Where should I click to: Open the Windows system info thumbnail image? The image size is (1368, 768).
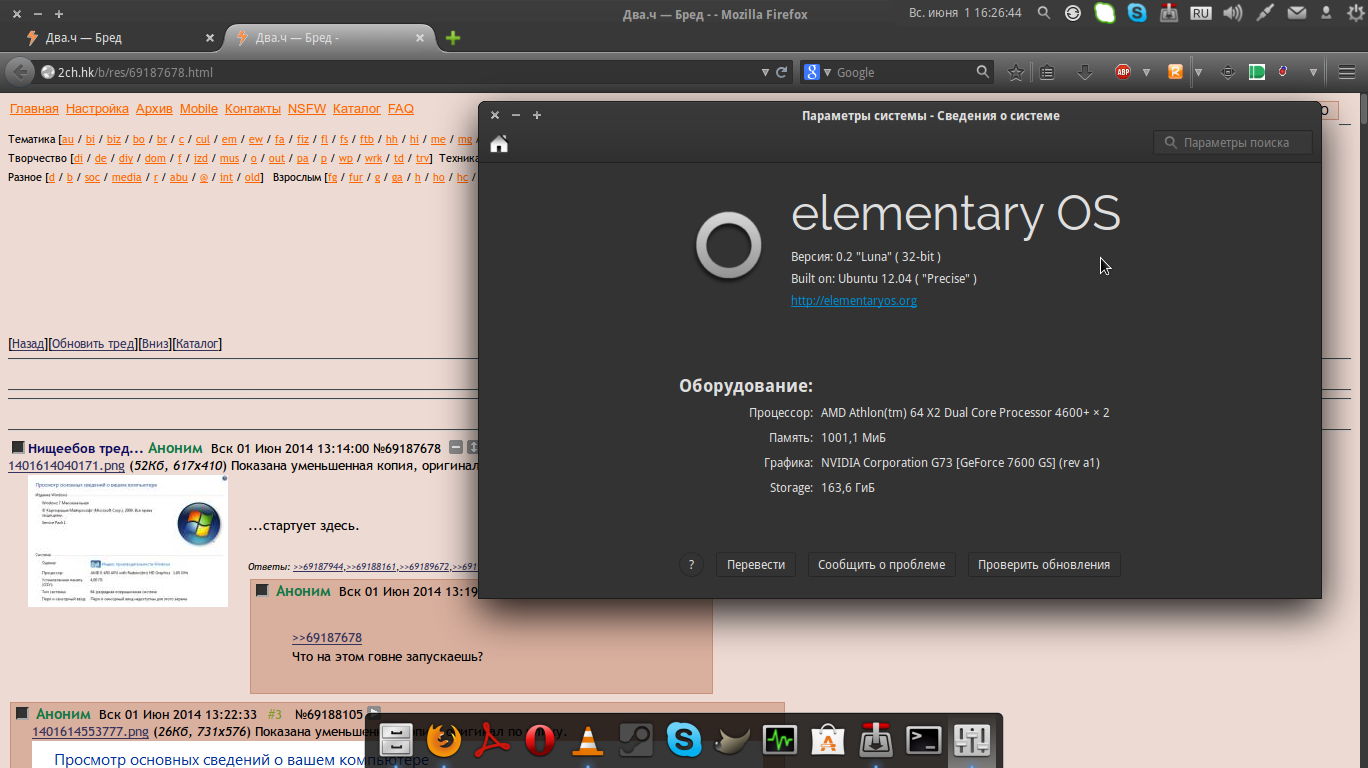click(128, 541)
